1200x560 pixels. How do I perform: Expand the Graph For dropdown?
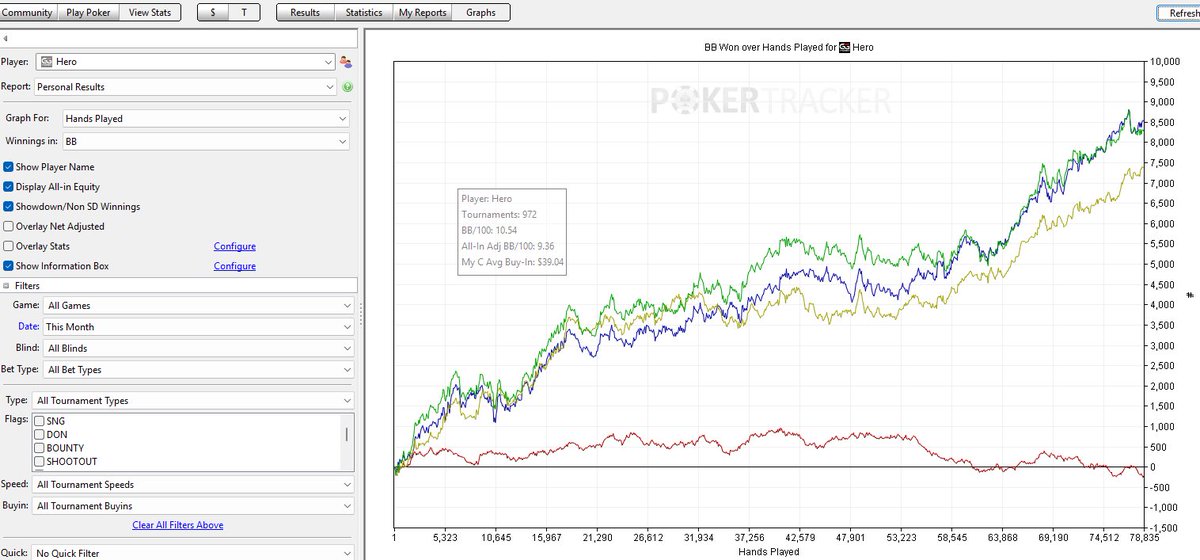205,118
